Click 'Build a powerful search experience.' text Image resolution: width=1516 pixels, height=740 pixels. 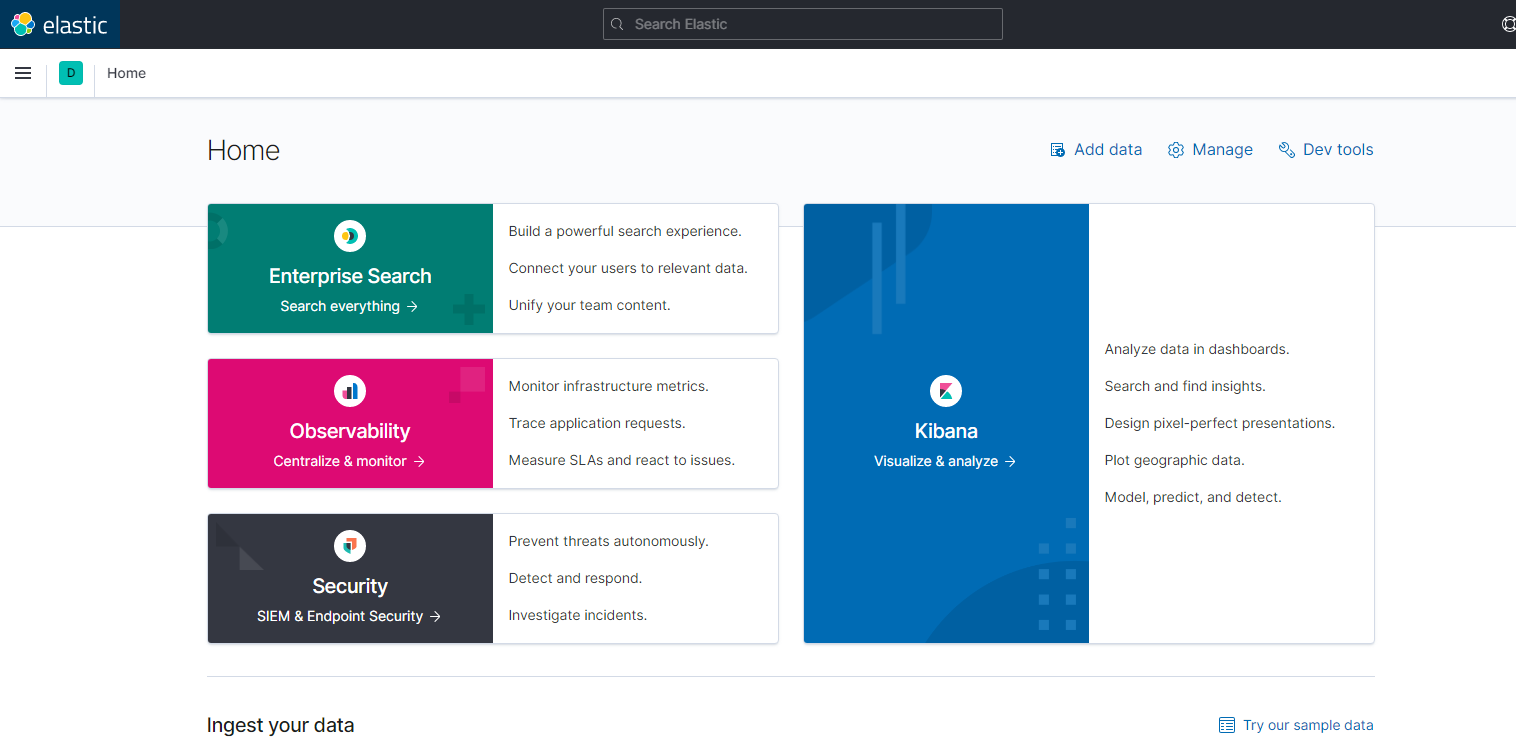tap(625, 231)
